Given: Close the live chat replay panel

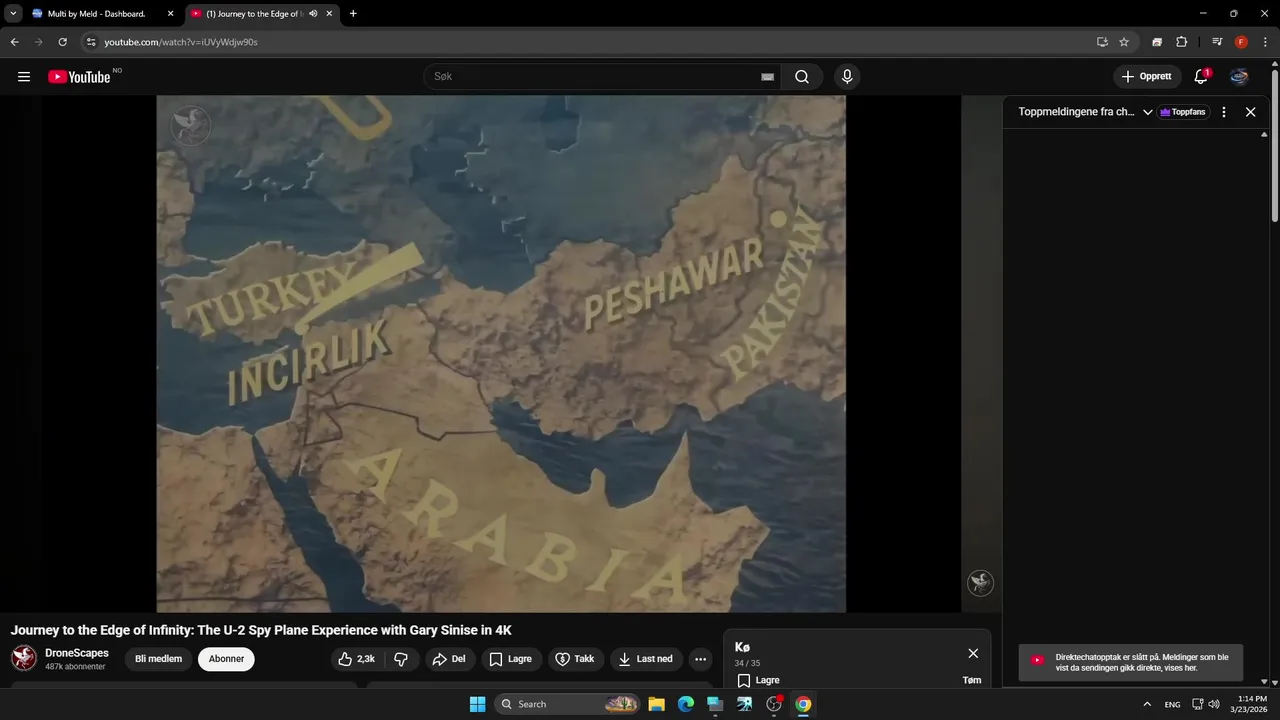Looking at the screenshot, I should (1250, 112).
